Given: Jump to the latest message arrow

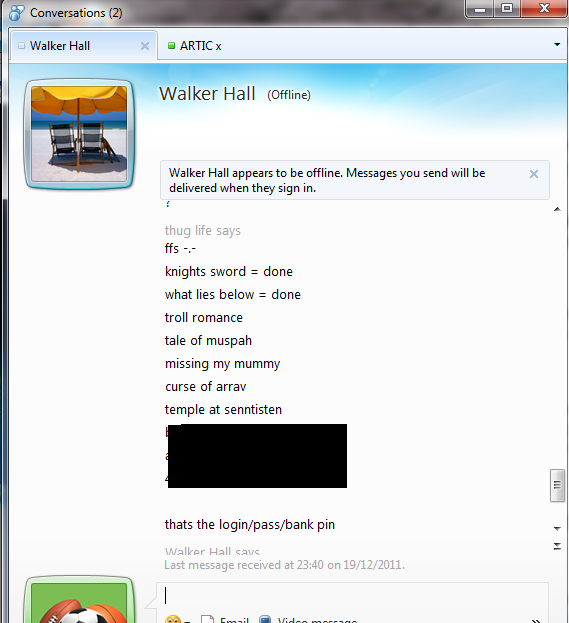Looking at the screenshot, I should [557, 546].
